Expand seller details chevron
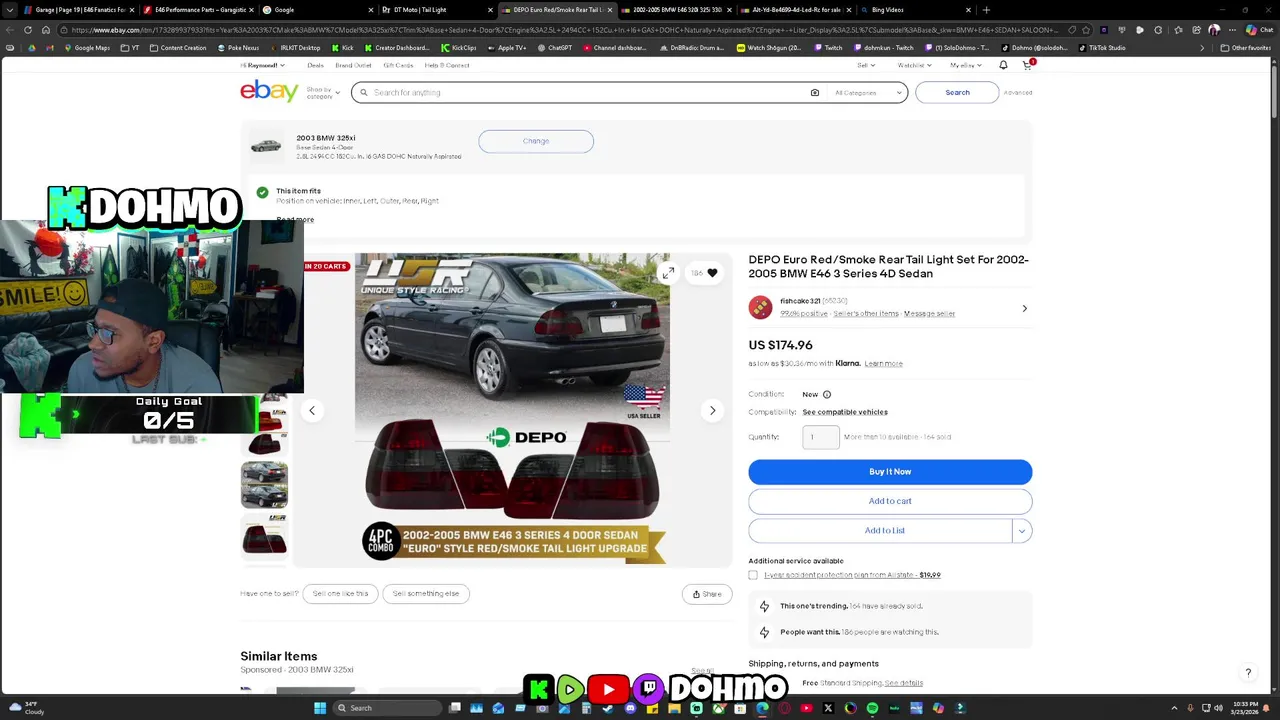Image resolution: width=1280 pixels, height=720 pixels. coord(1024,308)
